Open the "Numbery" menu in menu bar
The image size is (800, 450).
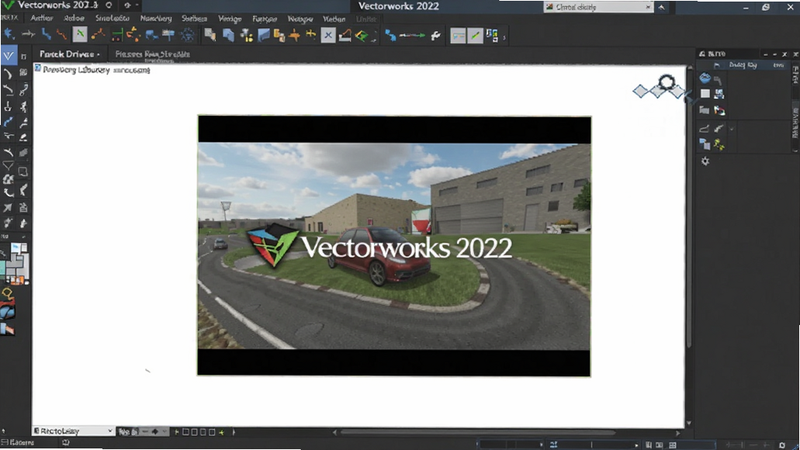(156, 18)
